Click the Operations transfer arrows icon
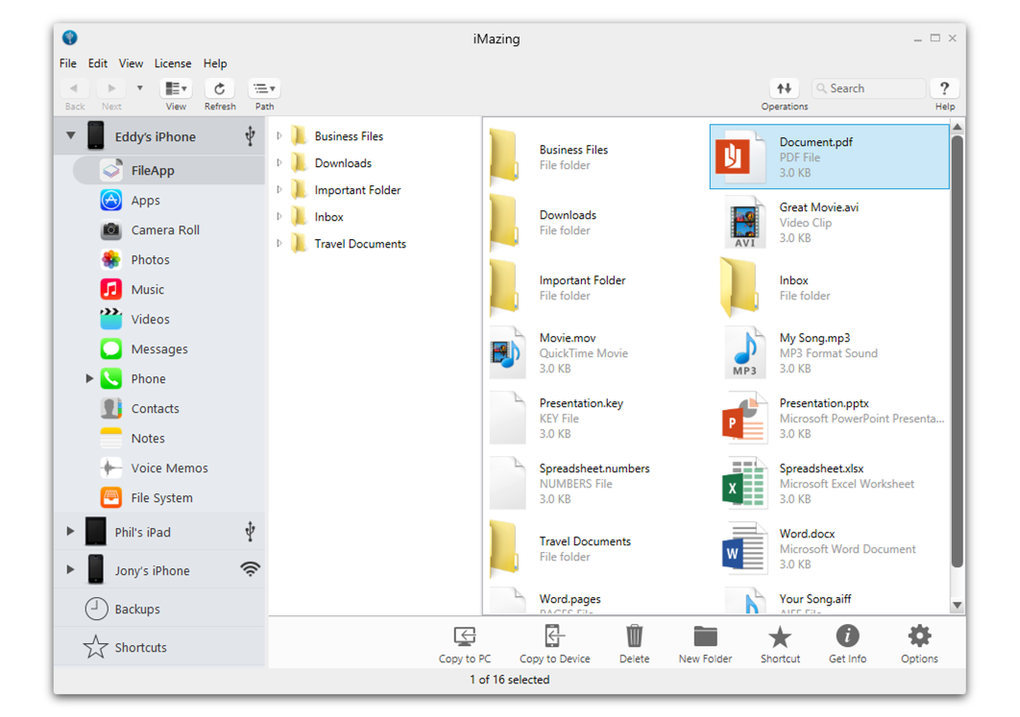The height and width of the screenshot is (717, 1020). point(784,89)
